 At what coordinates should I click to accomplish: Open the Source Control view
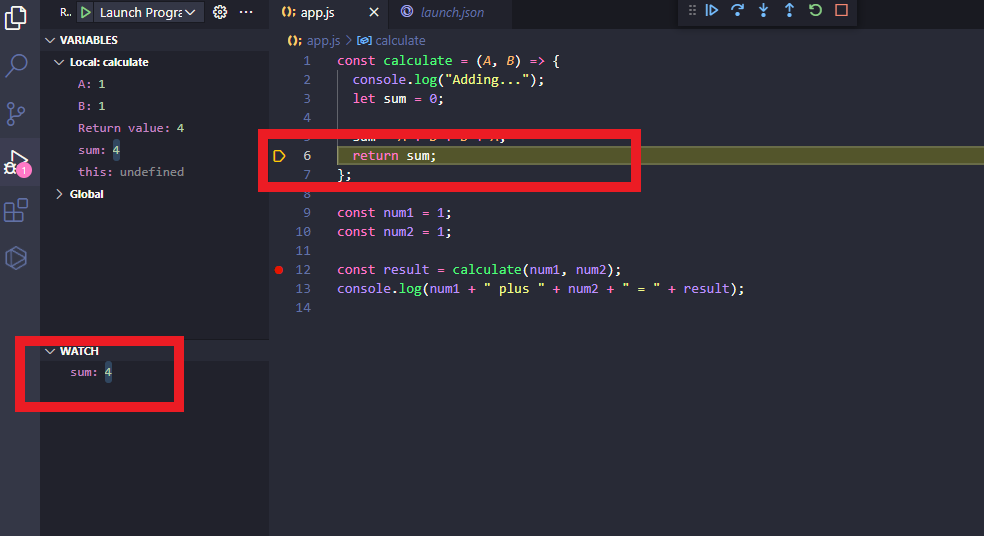point(17,114)
